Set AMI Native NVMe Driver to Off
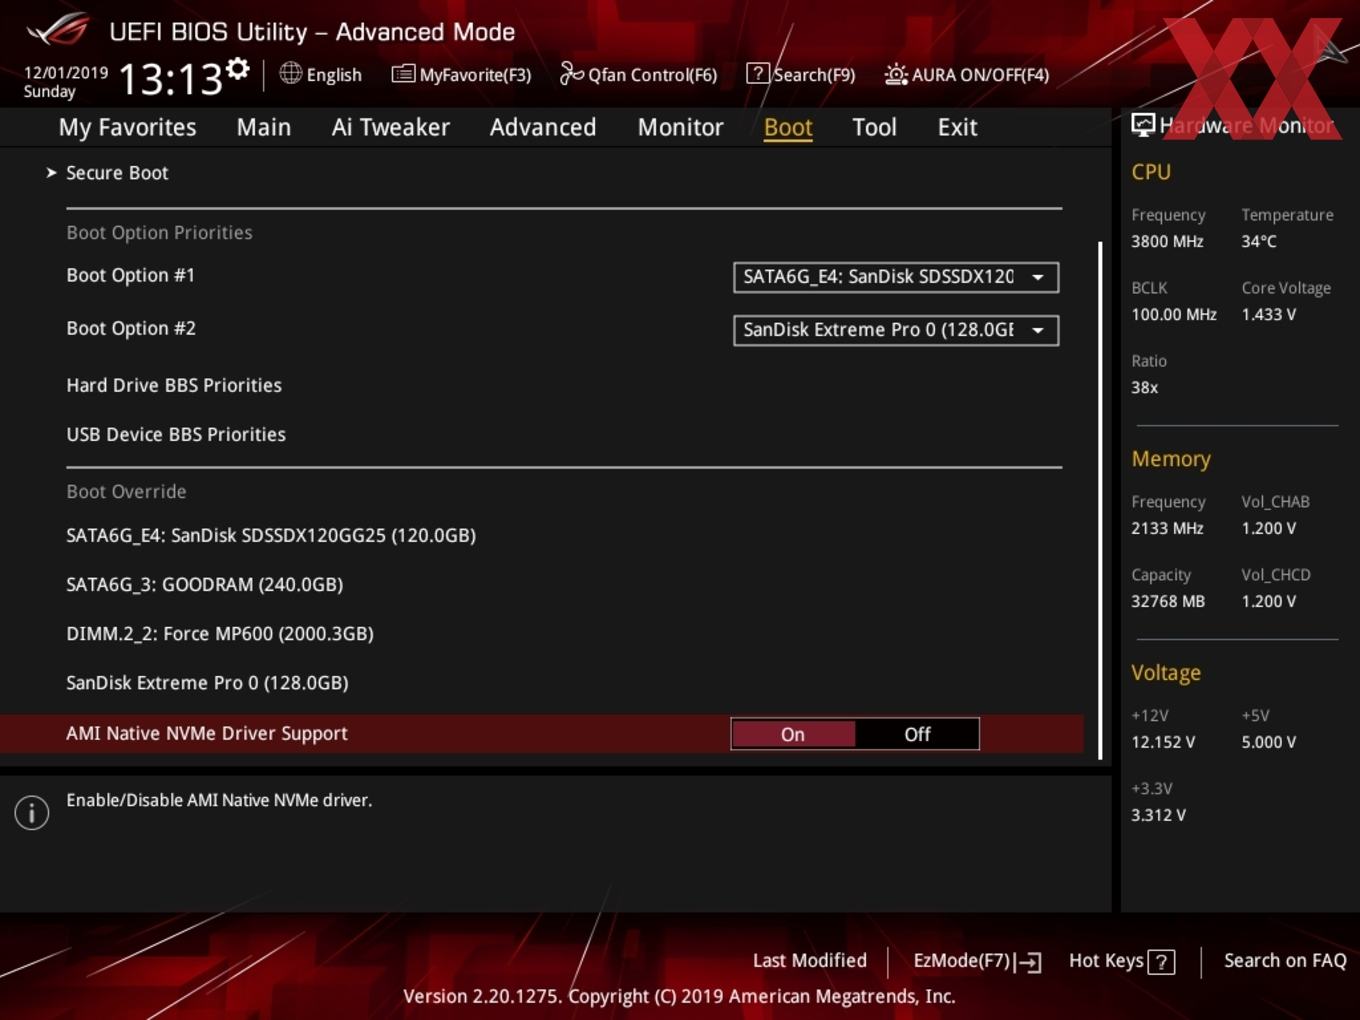The height and width of the screenshot is (1020, 1360). (x=917, y=734)
